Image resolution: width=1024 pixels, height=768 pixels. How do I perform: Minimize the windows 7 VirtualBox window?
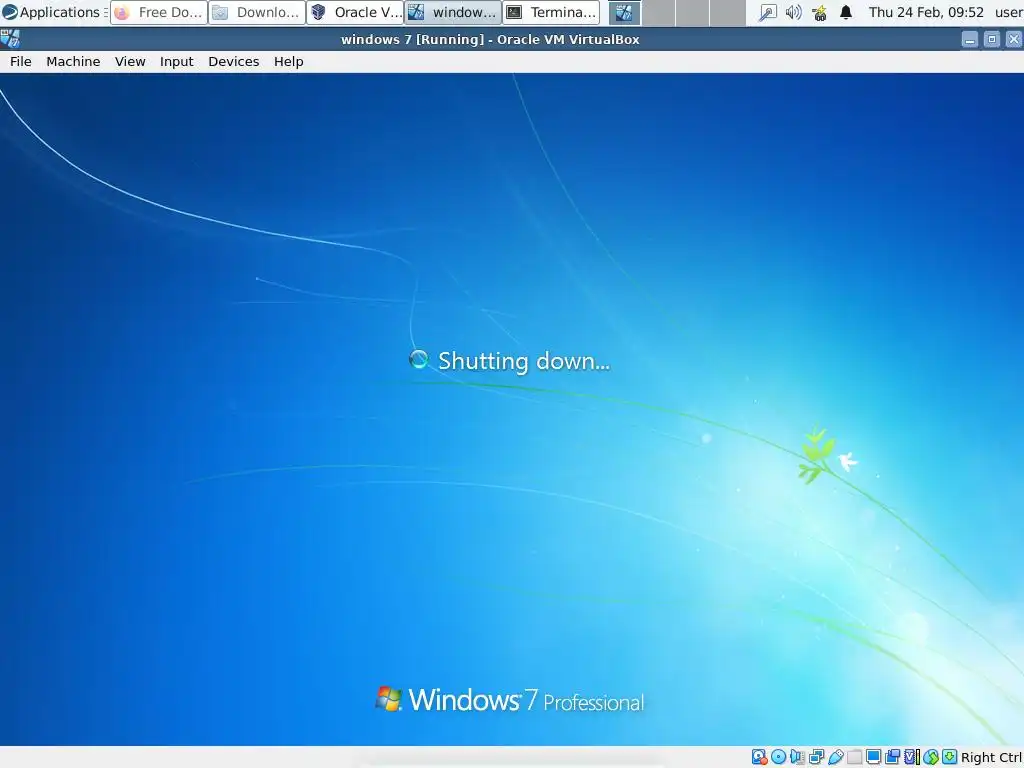click(970, 39)
